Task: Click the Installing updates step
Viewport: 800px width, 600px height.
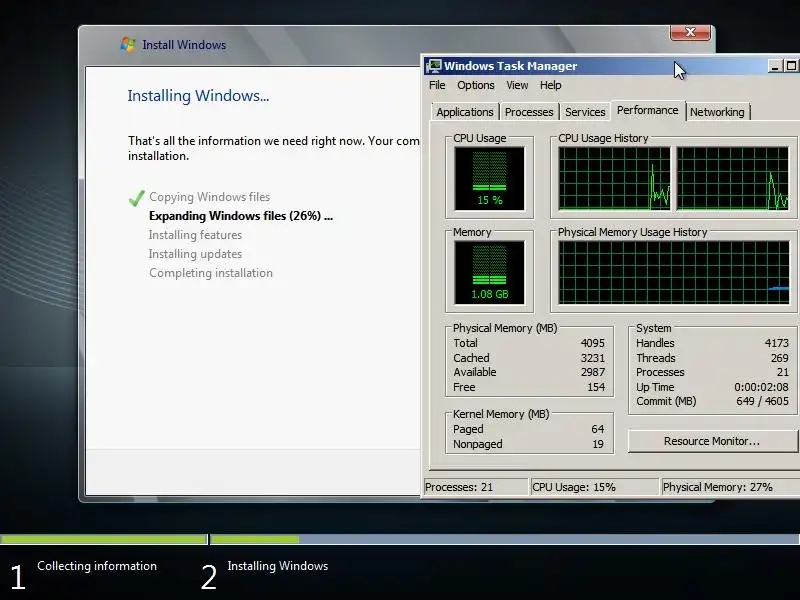Action: click(195, 254)
